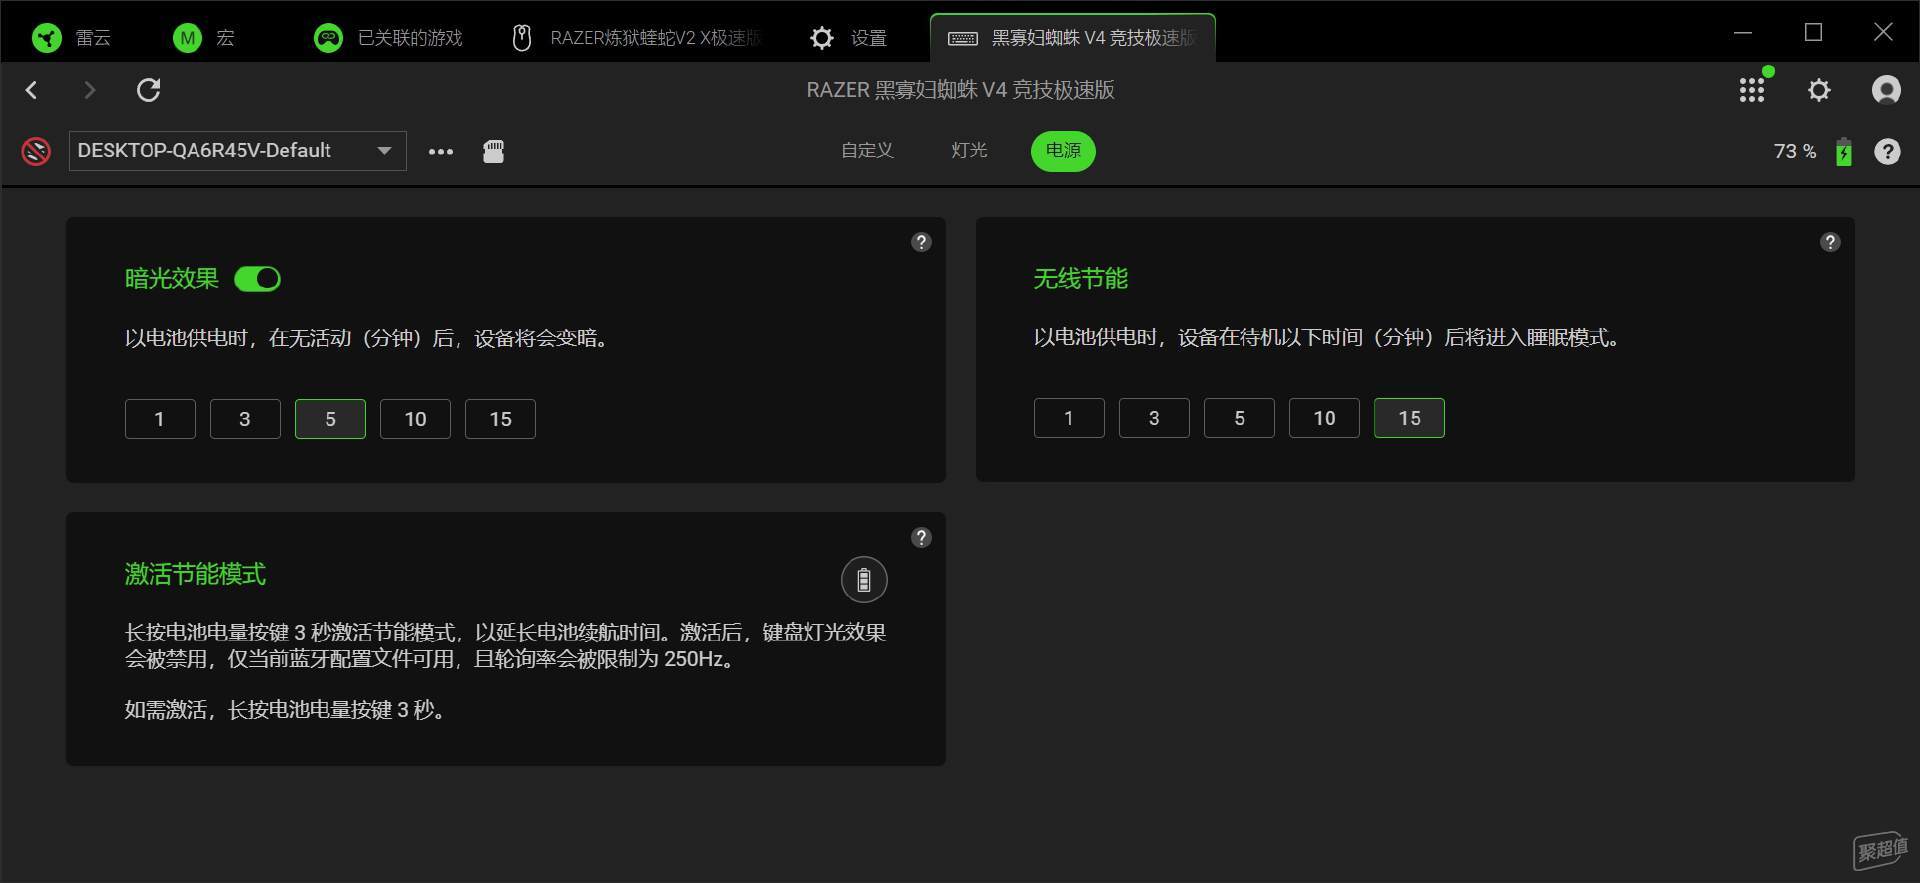Set 无线节能 sleep timer to 3 minutes
The image size is (1920, 883).
point(1154,418)
